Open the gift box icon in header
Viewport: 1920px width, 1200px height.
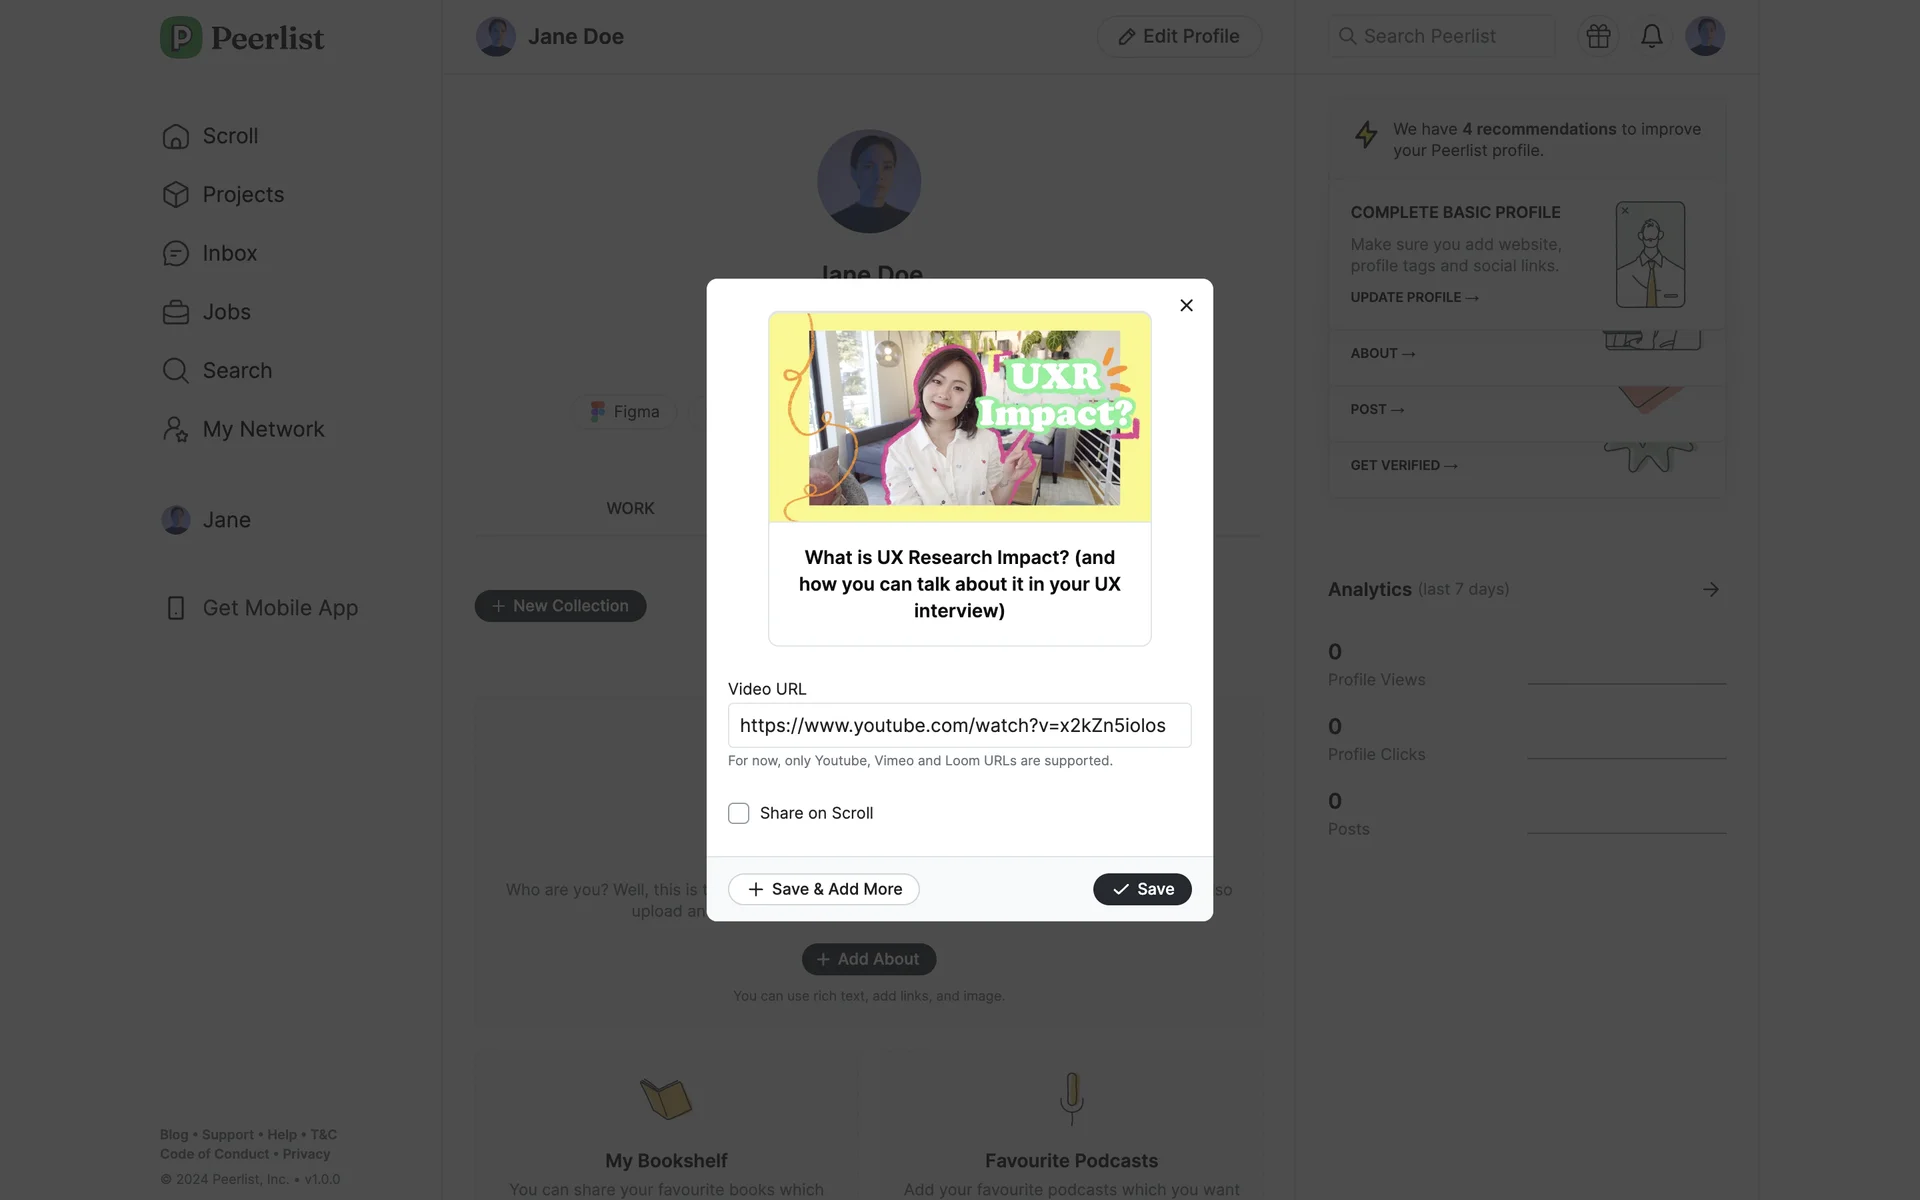point(1598,36)
